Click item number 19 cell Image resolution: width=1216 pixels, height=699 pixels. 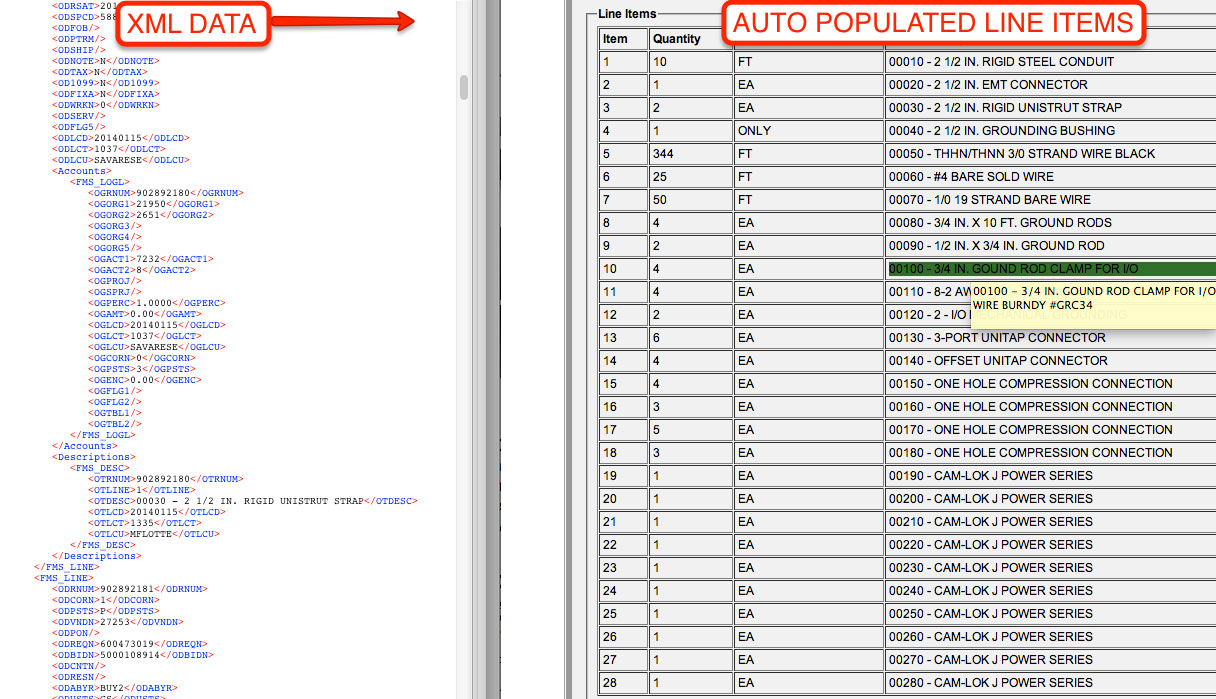click(x=623, y=476)
